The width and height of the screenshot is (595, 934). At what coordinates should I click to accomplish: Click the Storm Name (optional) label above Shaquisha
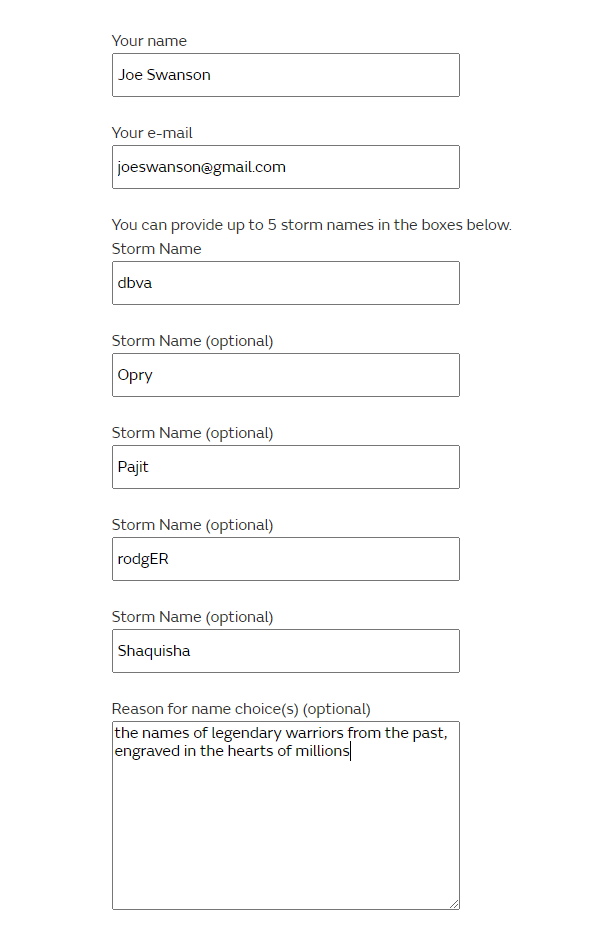tap(192, 617)
